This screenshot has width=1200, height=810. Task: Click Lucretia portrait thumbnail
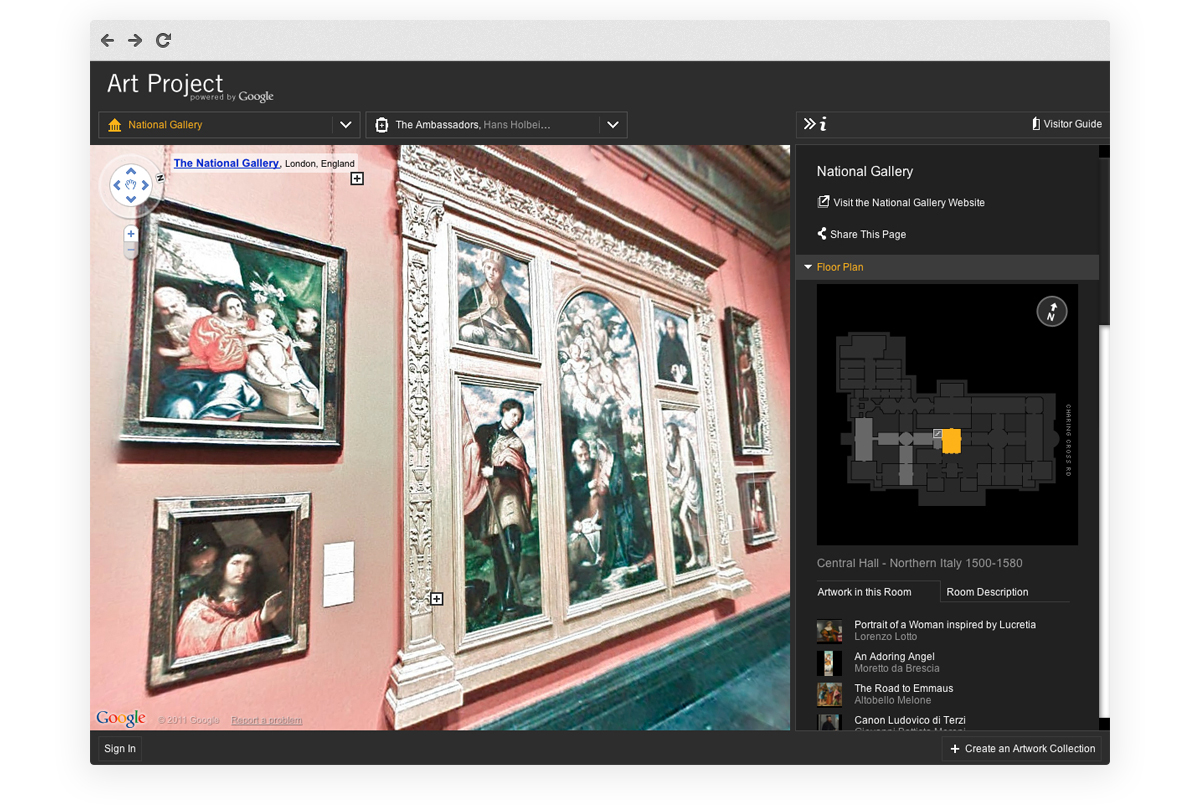(829, 631)
